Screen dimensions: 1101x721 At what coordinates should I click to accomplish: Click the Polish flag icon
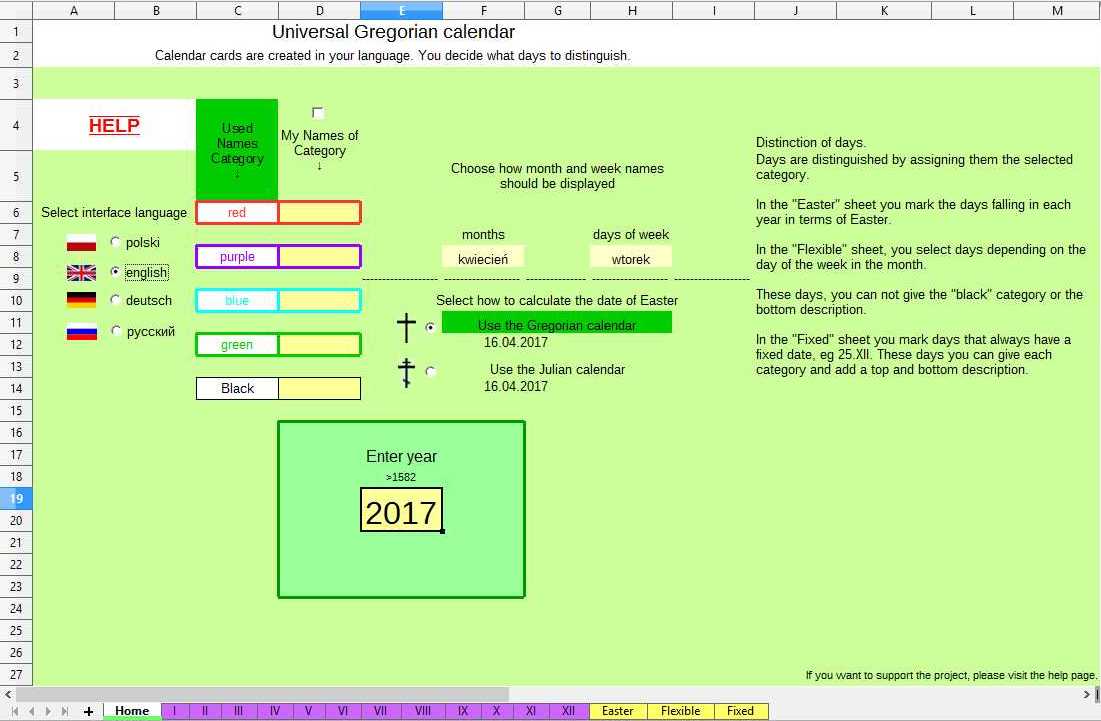click(81, 243)
